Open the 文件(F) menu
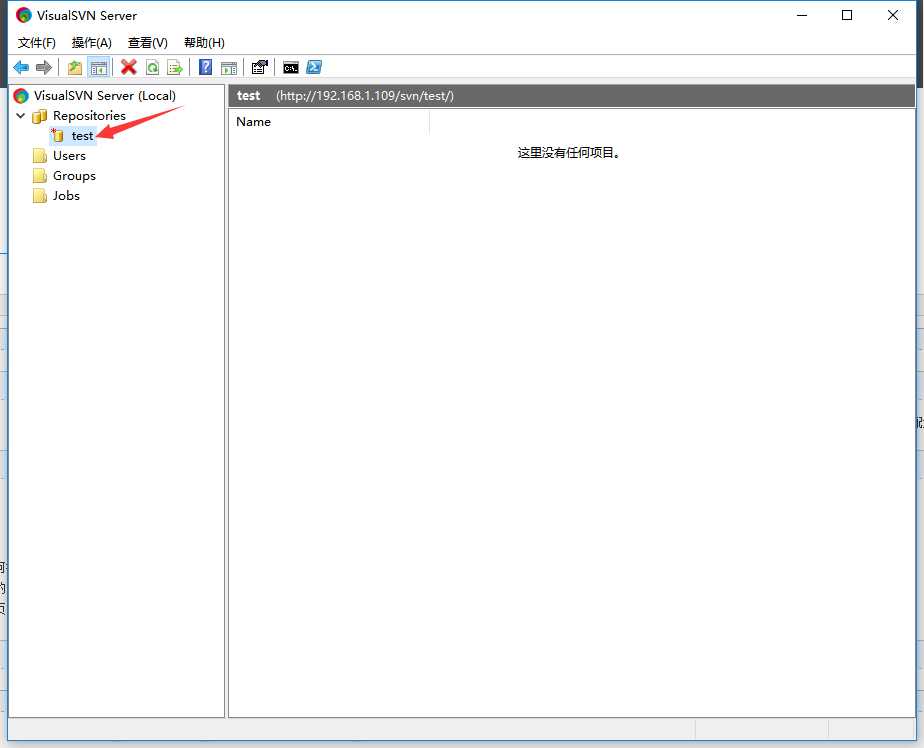 37,42
